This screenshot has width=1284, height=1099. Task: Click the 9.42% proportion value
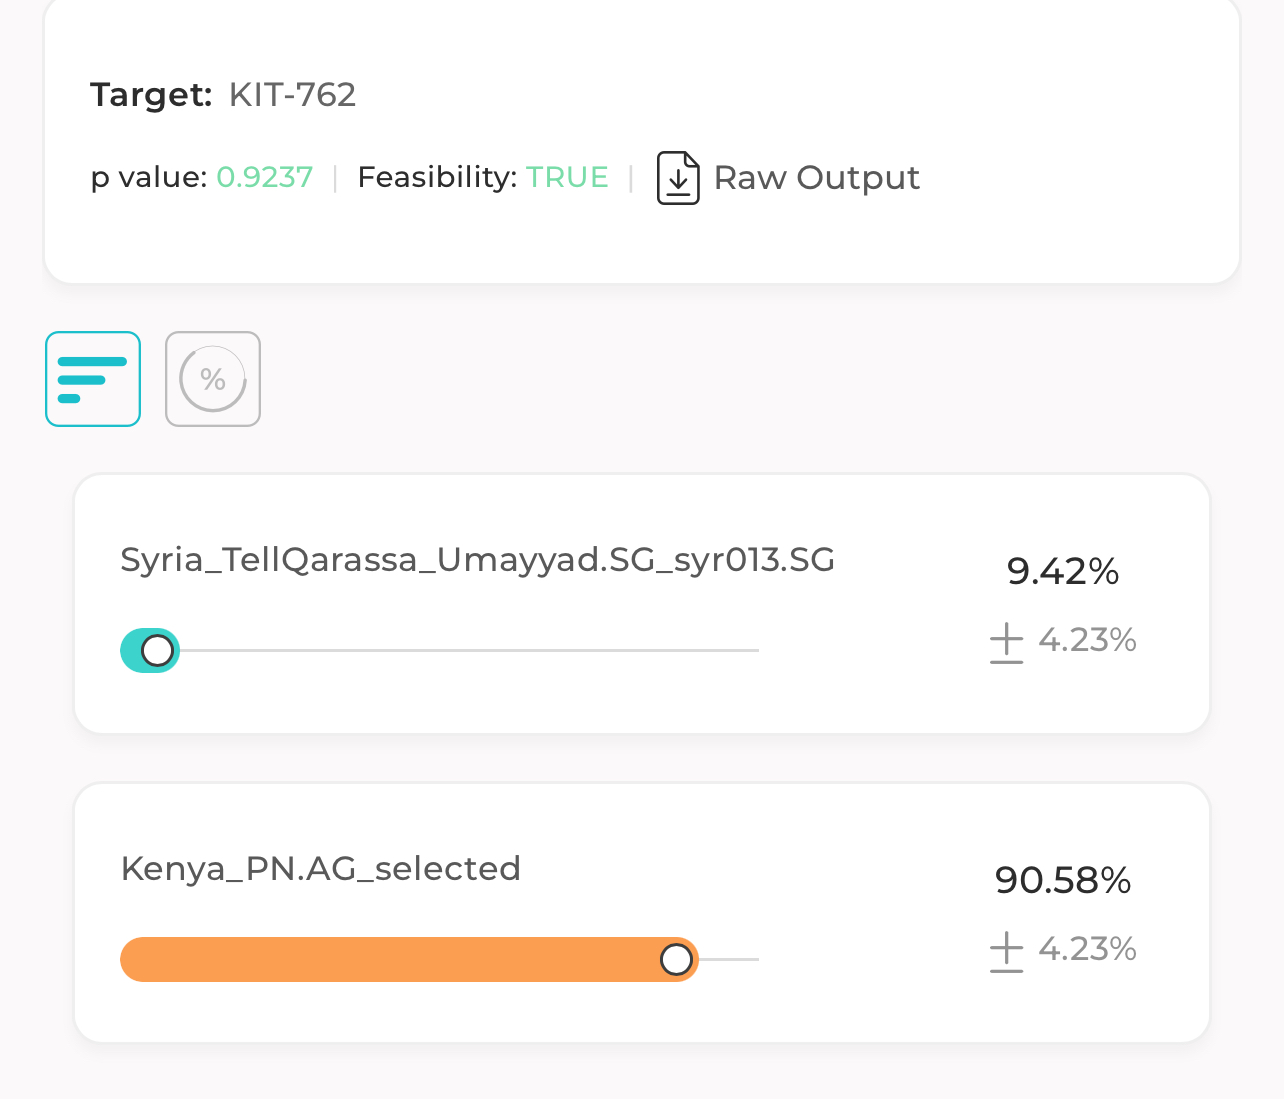coord(1062,572)
